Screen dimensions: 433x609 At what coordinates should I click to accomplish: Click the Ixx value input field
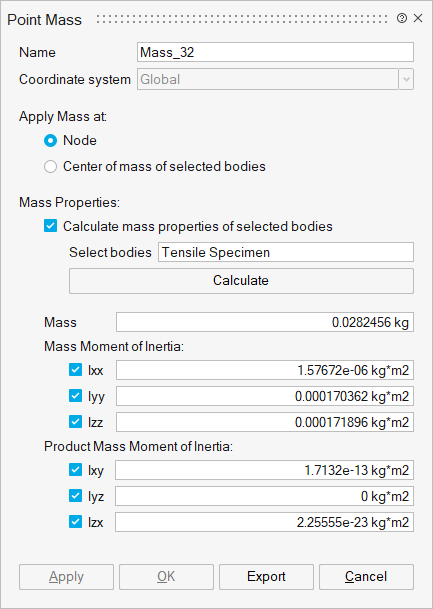point(265,370)
